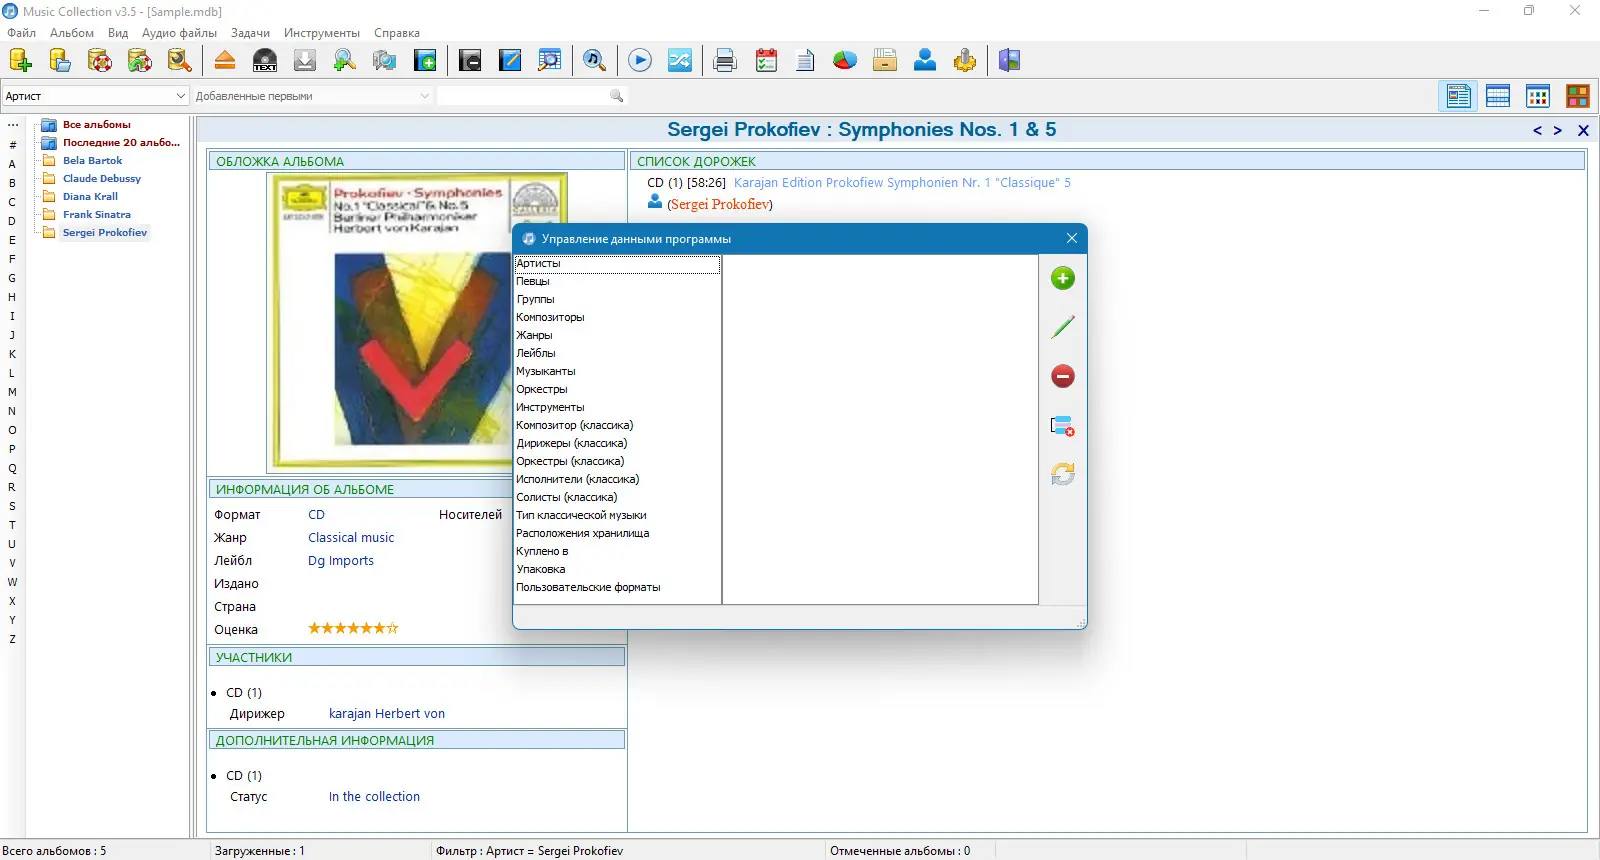Open the Вид menu
The width and height of the screenshot is (1600, 860).
[118, 33]
